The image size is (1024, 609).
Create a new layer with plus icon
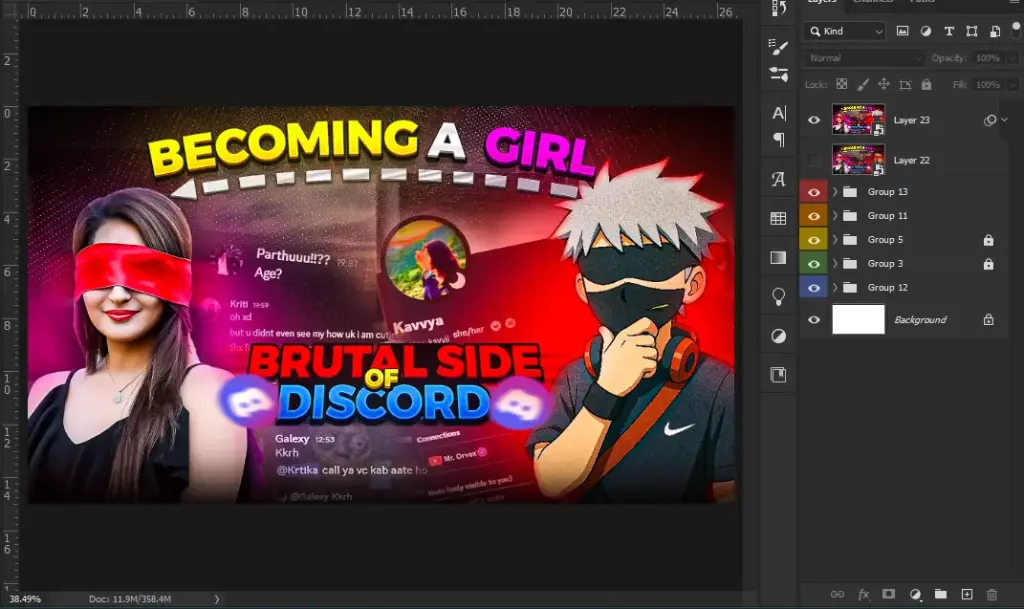pyautogui.click(x=967, y=594)
